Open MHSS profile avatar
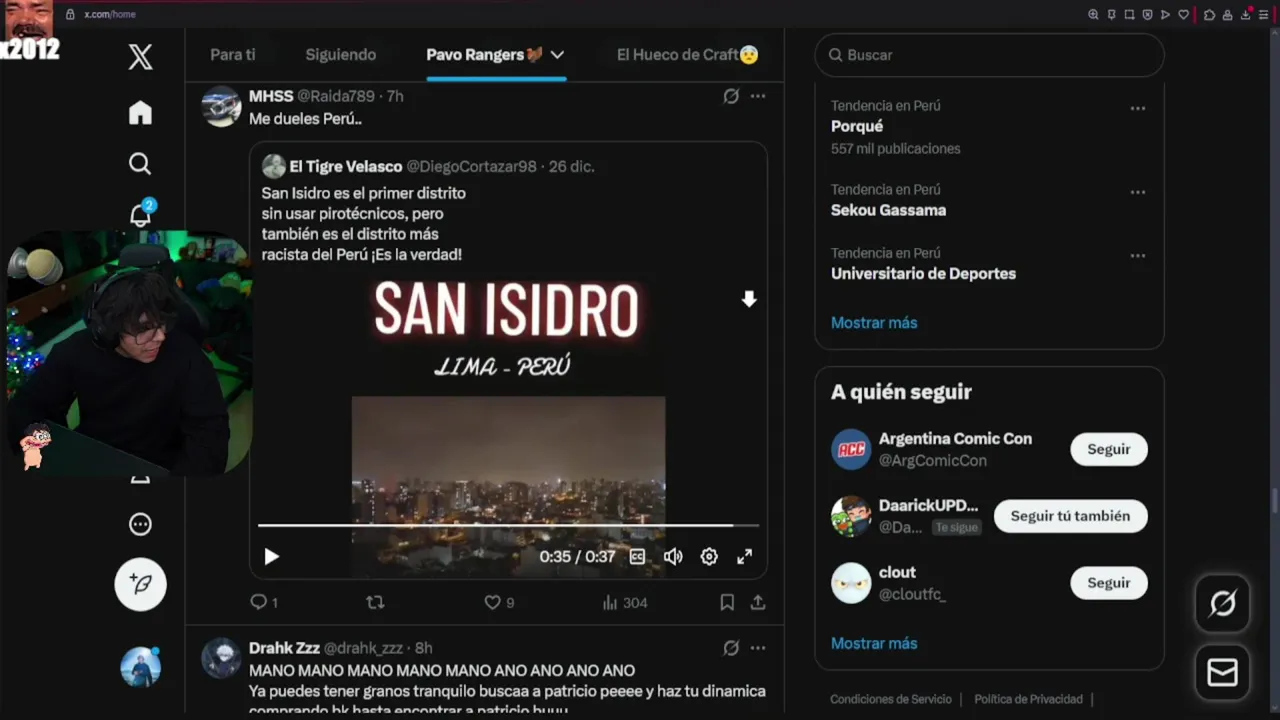Image resolution: width=1280 pixels, height=720 pixels. (x=221, y=106)
